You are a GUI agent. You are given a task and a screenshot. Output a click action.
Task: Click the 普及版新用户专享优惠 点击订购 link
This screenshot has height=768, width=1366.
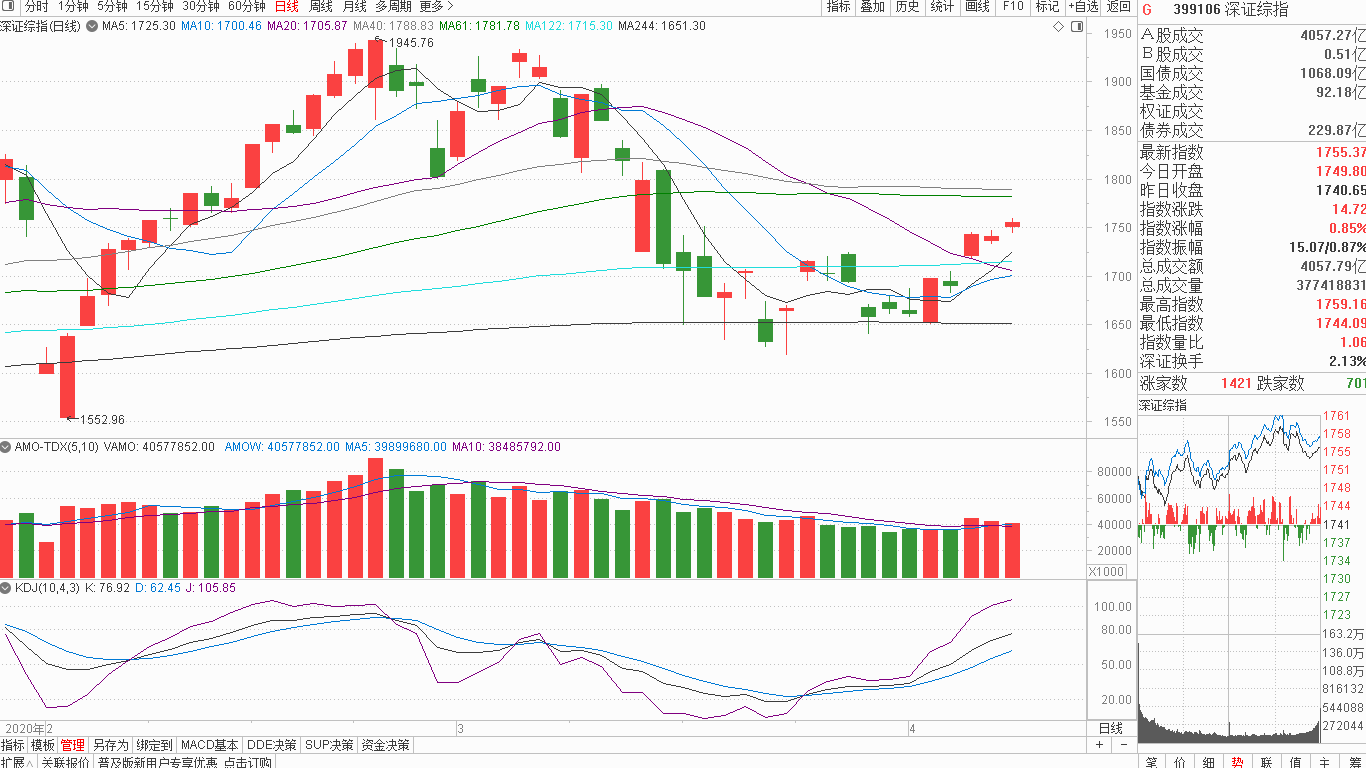(x=184, y=762)
